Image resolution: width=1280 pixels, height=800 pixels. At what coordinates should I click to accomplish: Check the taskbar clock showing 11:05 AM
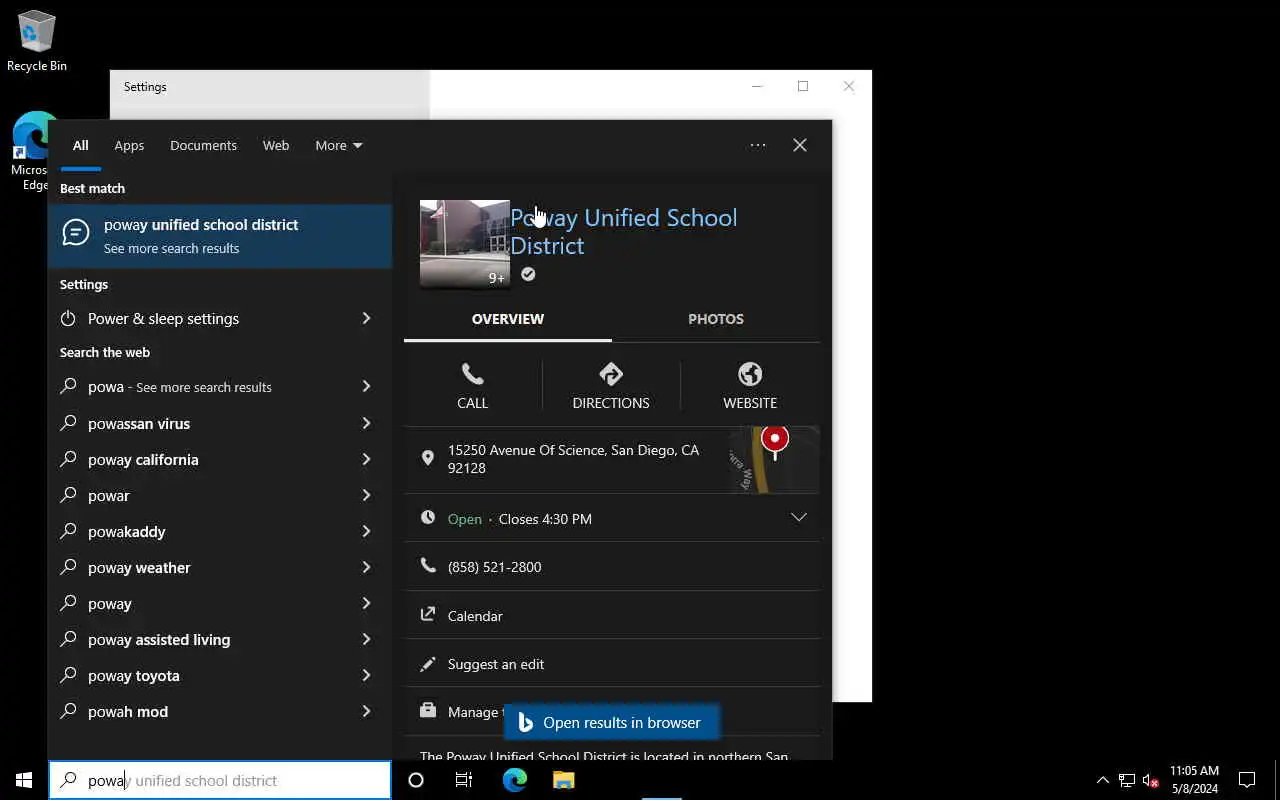coord(1194,780)
